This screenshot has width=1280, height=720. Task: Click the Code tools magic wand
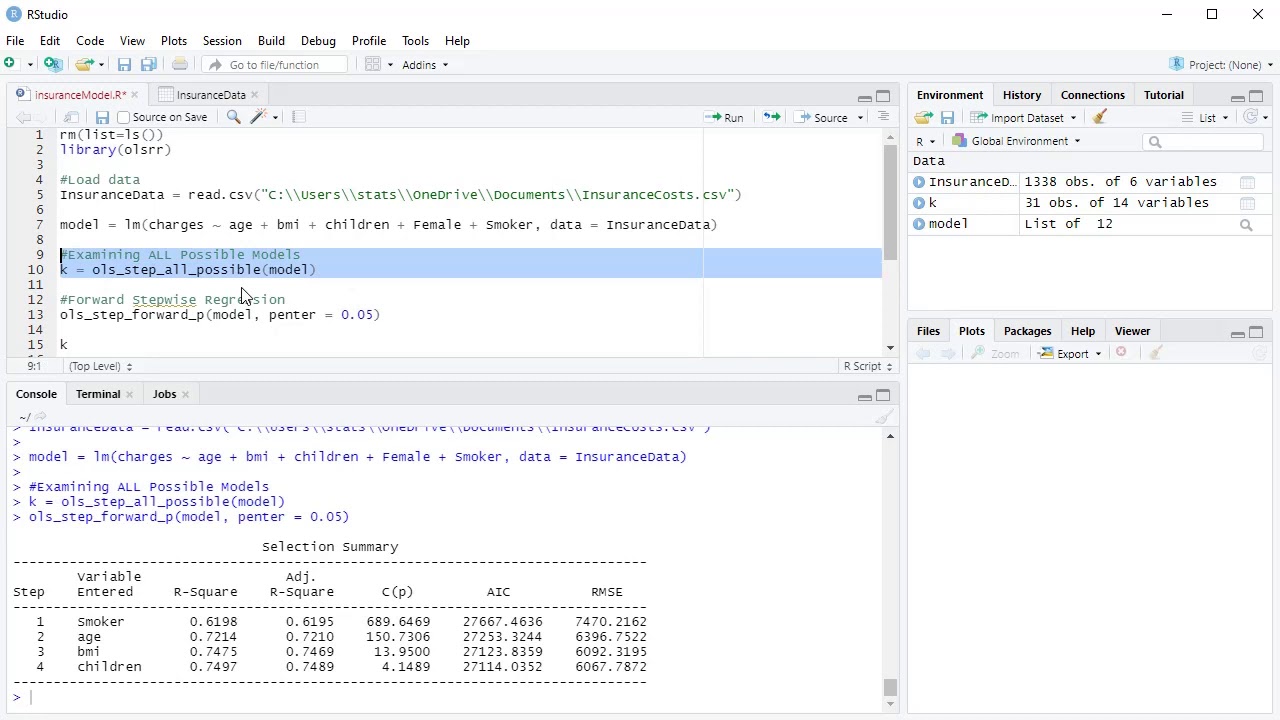point(259,117)
